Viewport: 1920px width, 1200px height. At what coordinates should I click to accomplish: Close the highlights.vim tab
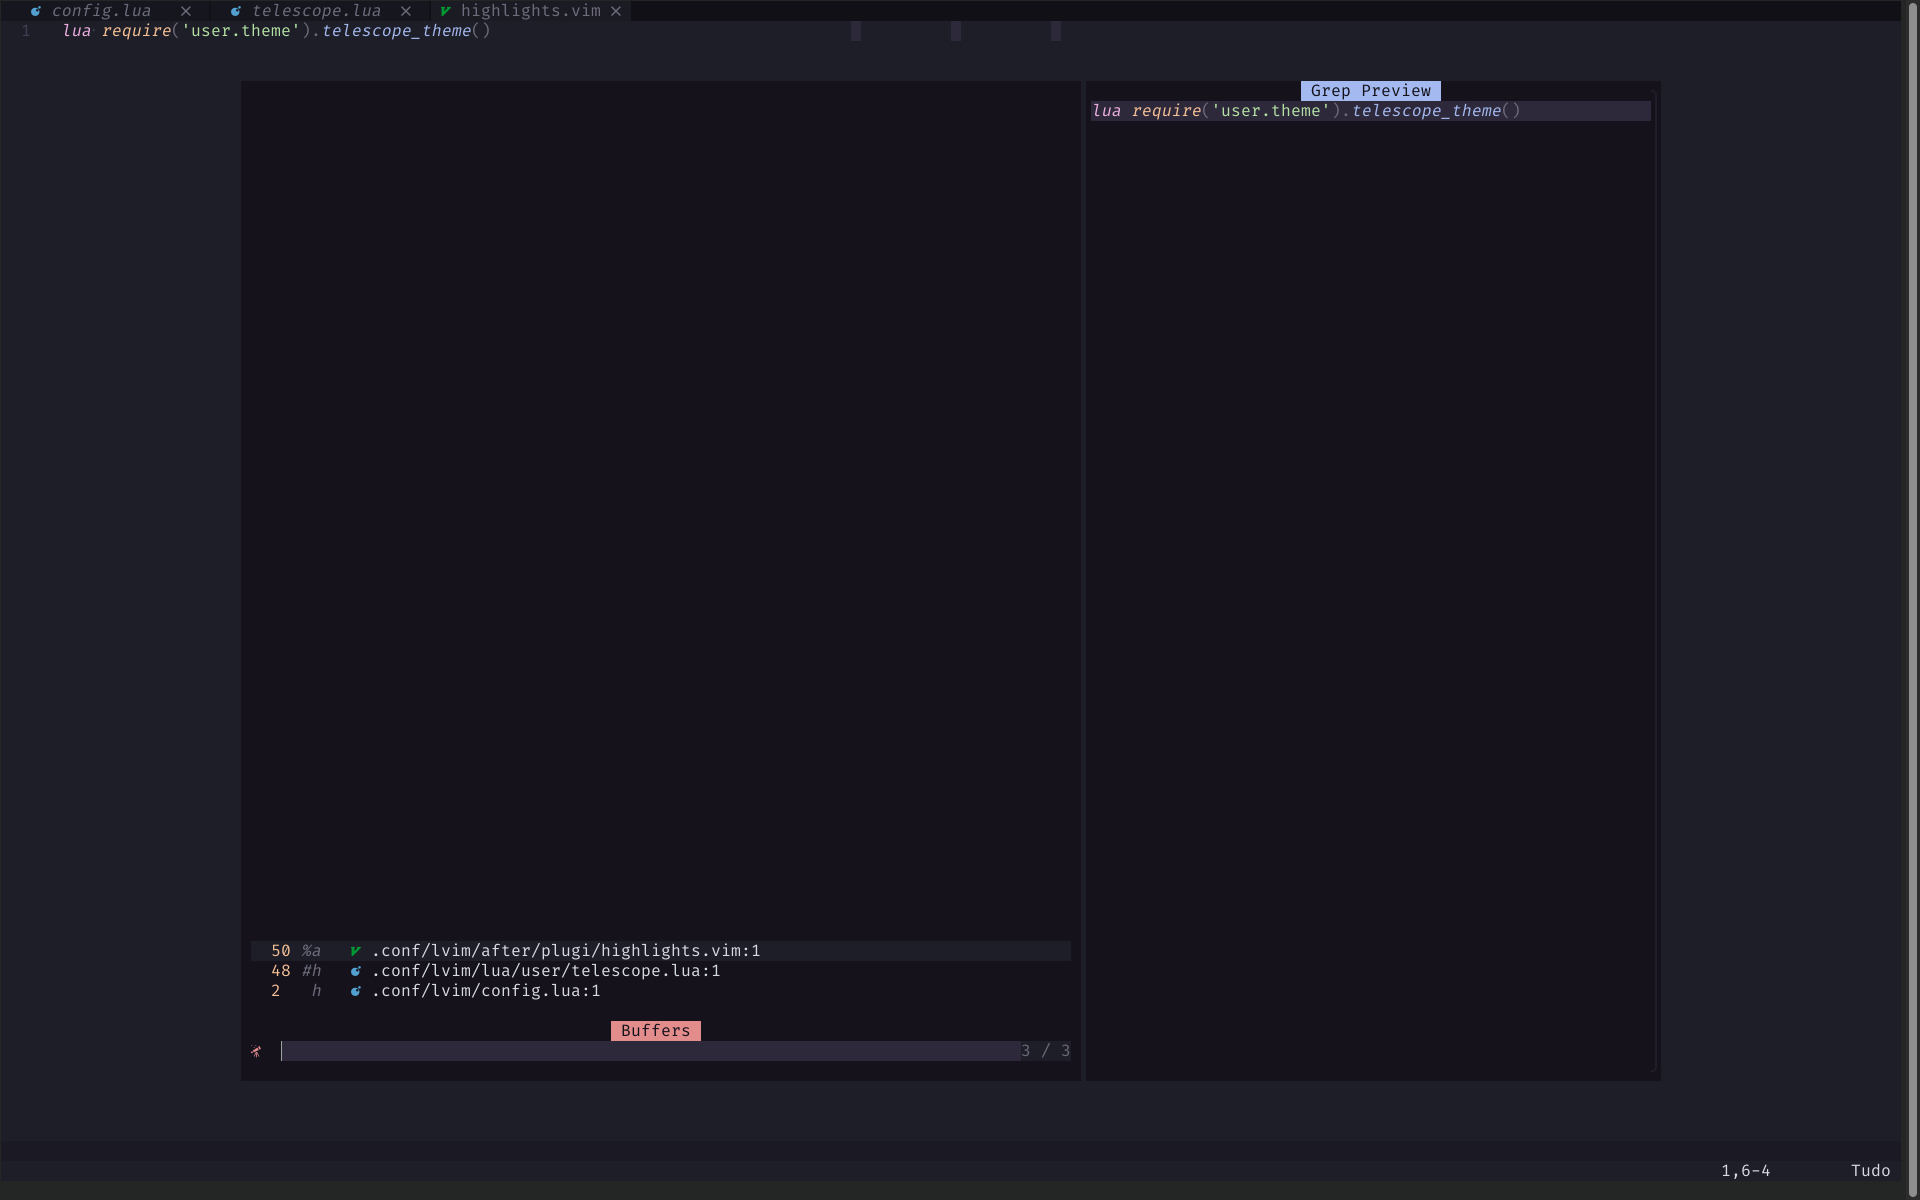pyautogui.click(x=616, y=11)
